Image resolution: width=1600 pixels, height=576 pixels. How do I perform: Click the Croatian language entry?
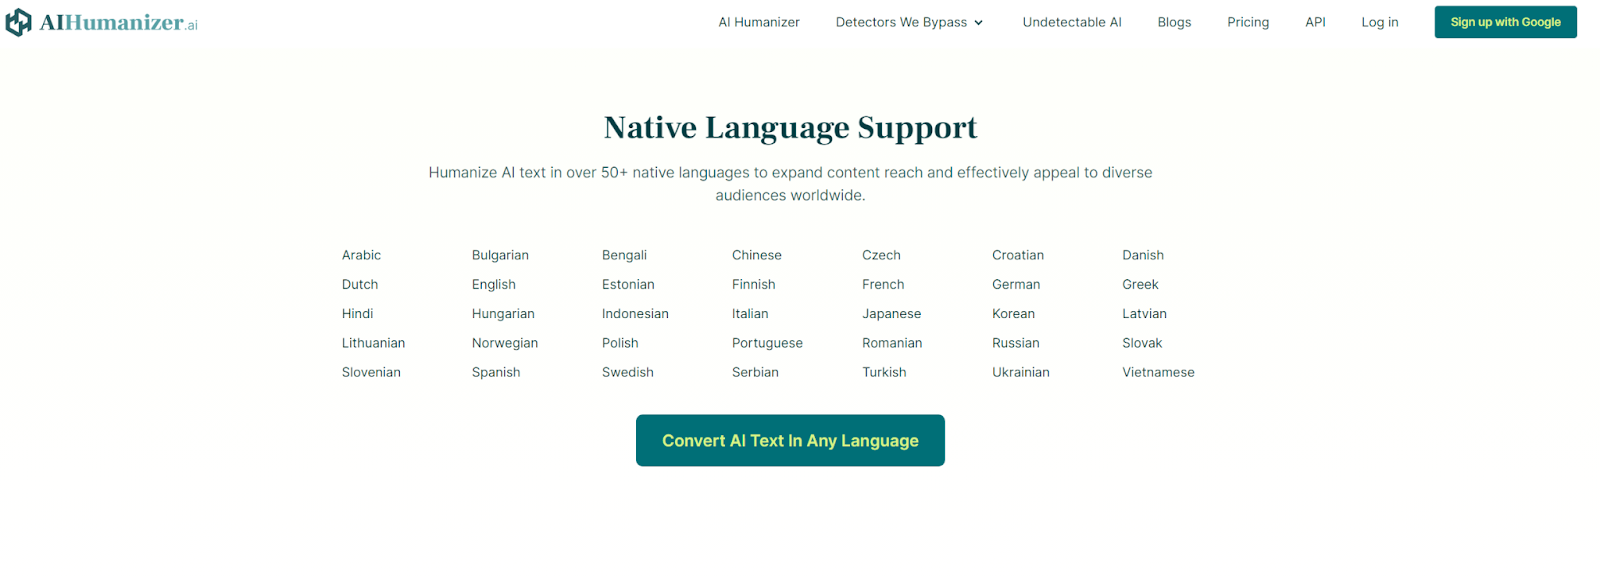click(x=1018, y=255)
